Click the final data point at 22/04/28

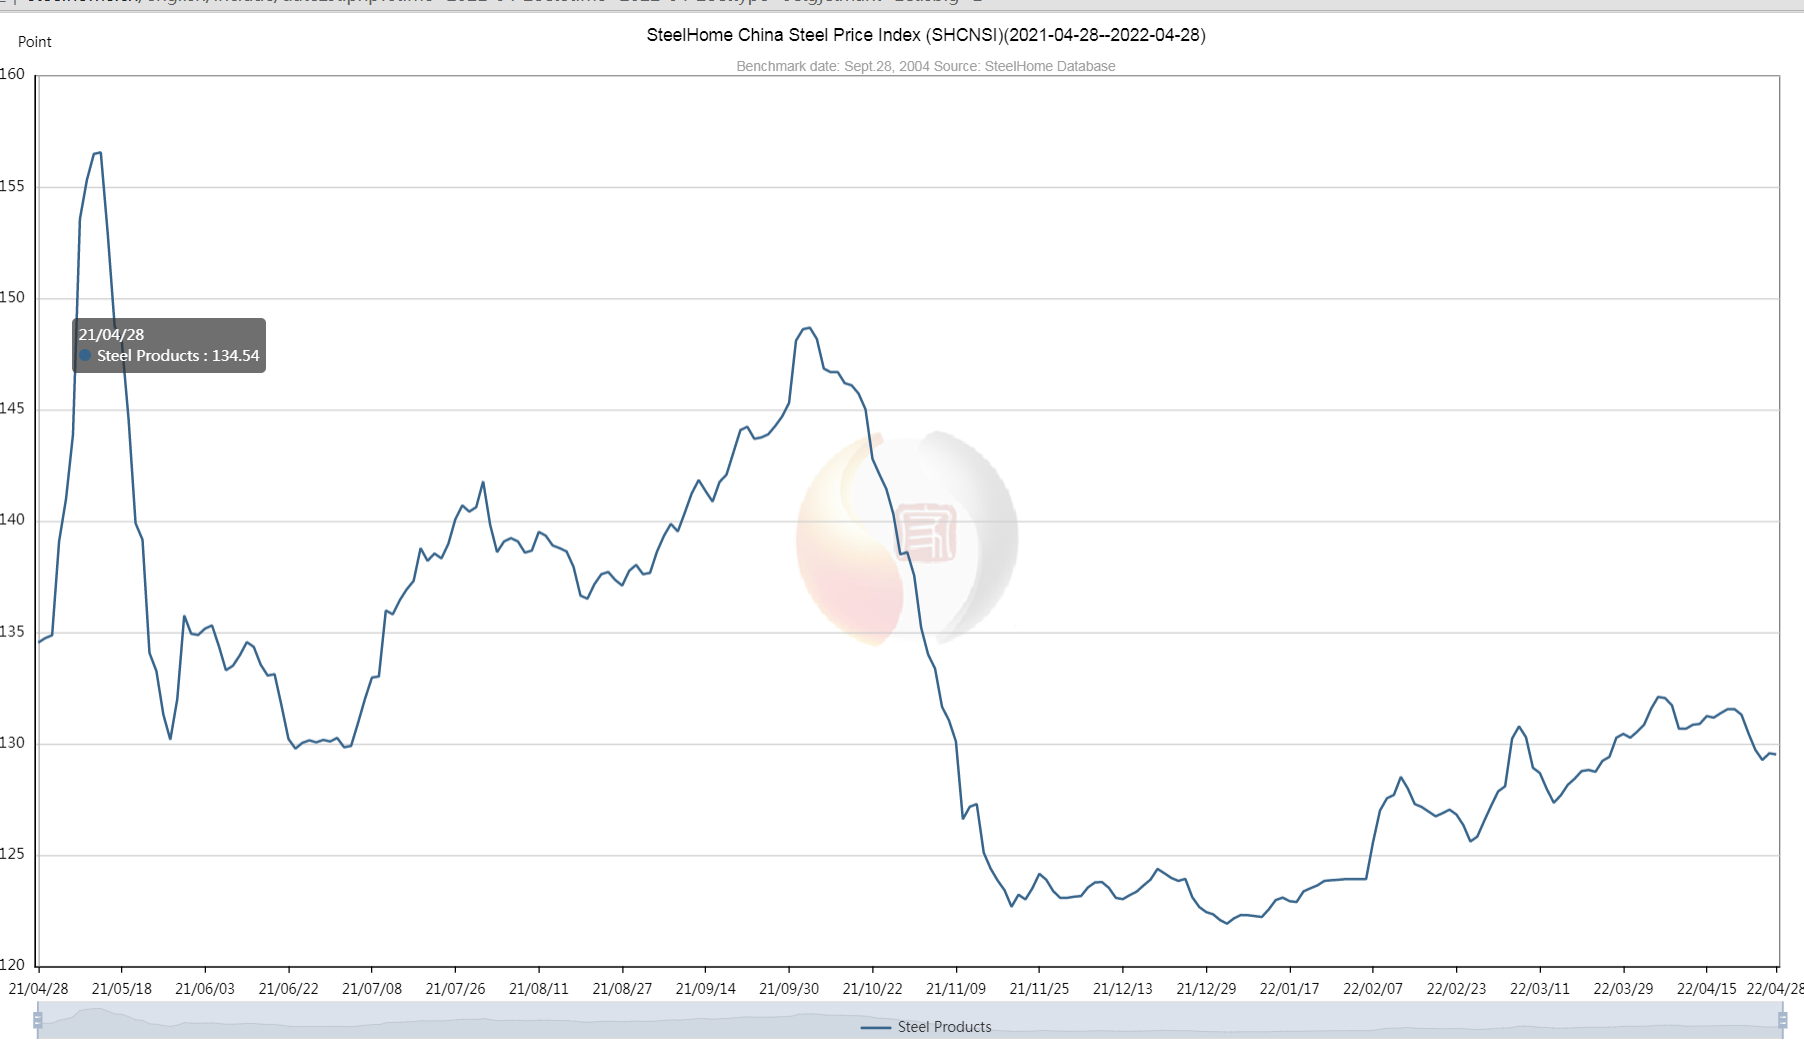point(1776,754)
